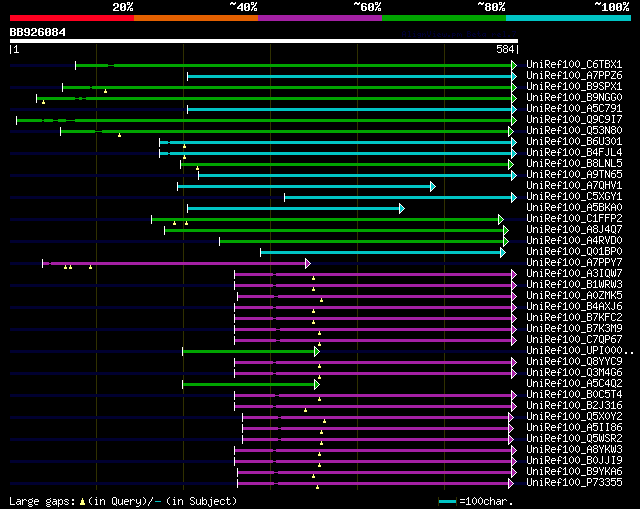The width and height of the screenshot is (640, 509).
Task: Click the truncated UniRef100_UPI000.. label
Action: point(580,351)
